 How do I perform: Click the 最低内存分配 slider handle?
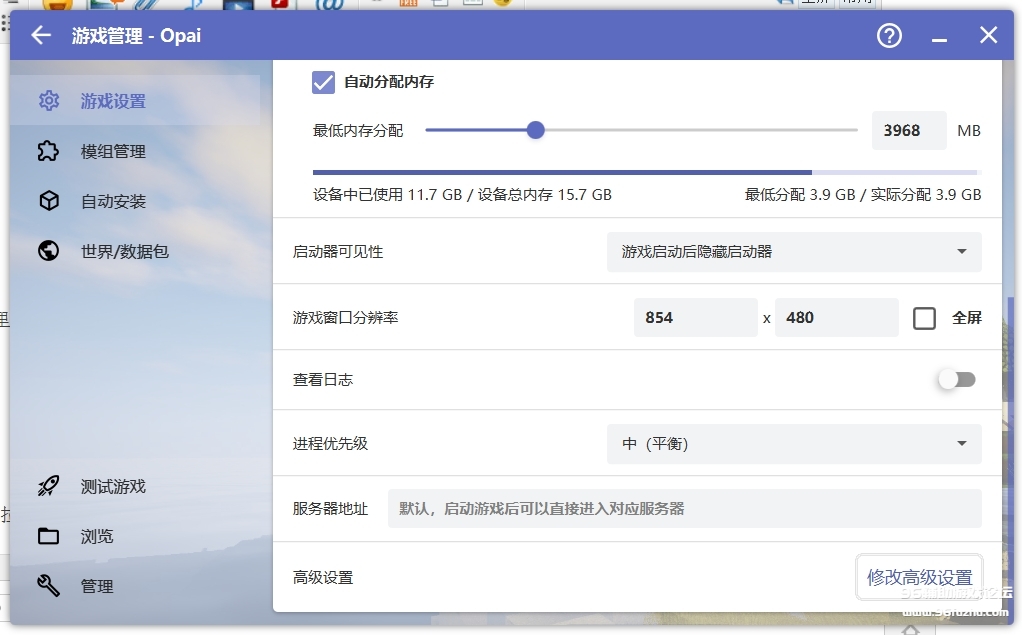click(535, 130)
